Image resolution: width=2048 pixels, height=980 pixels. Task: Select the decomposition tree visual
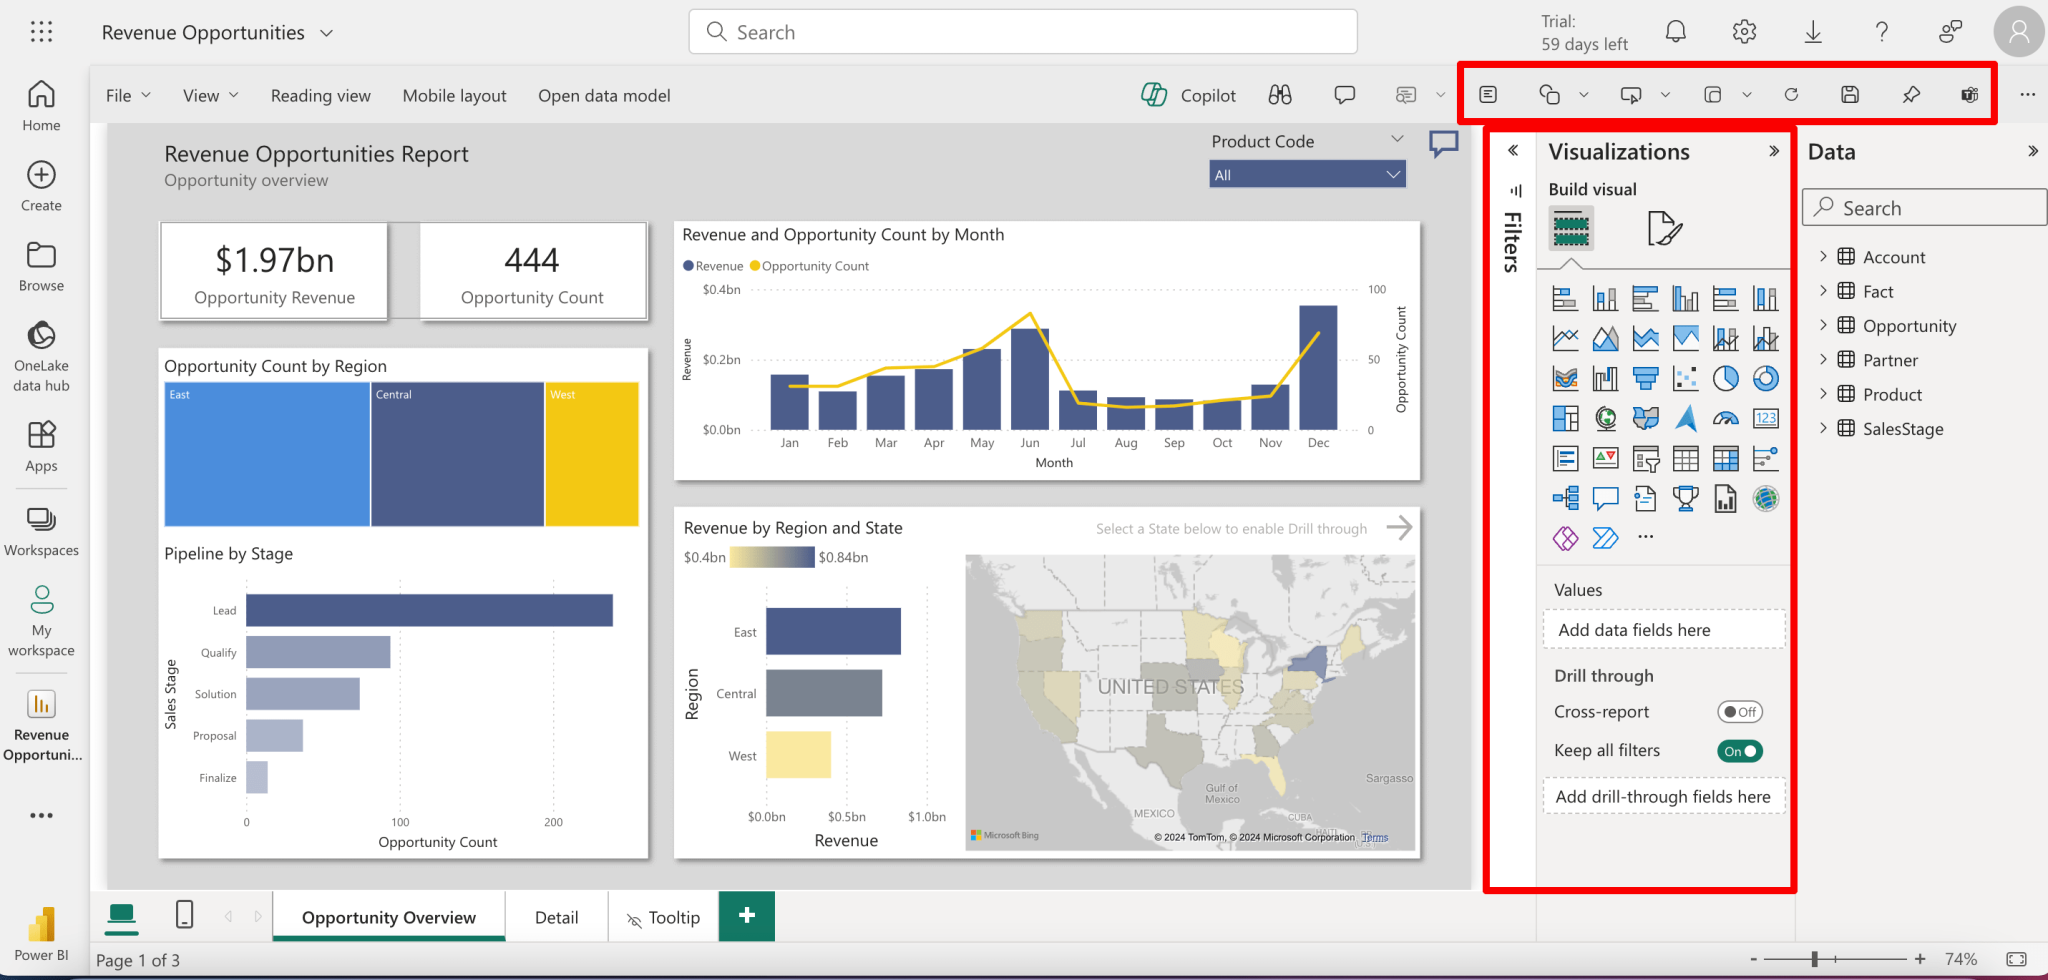1566,497
